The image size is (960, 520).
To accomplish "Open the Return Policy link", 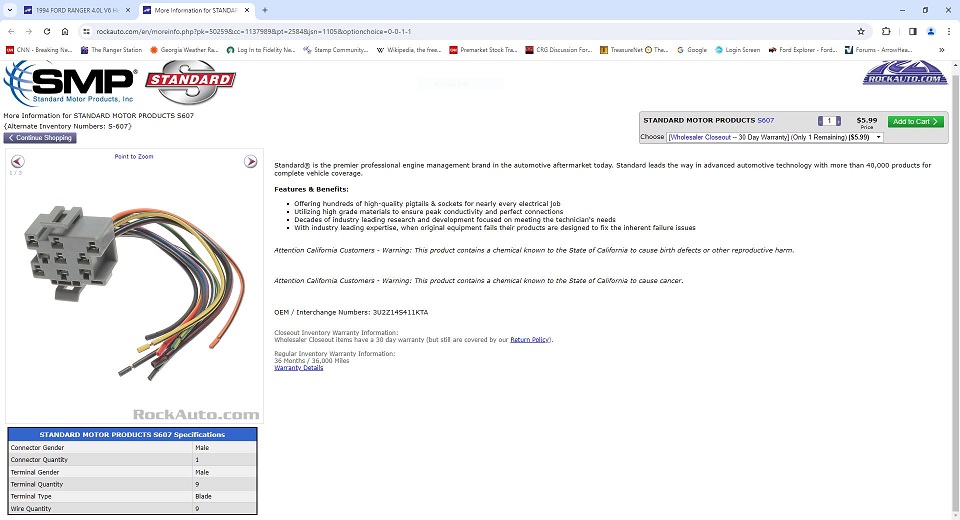I will [530, 339].
